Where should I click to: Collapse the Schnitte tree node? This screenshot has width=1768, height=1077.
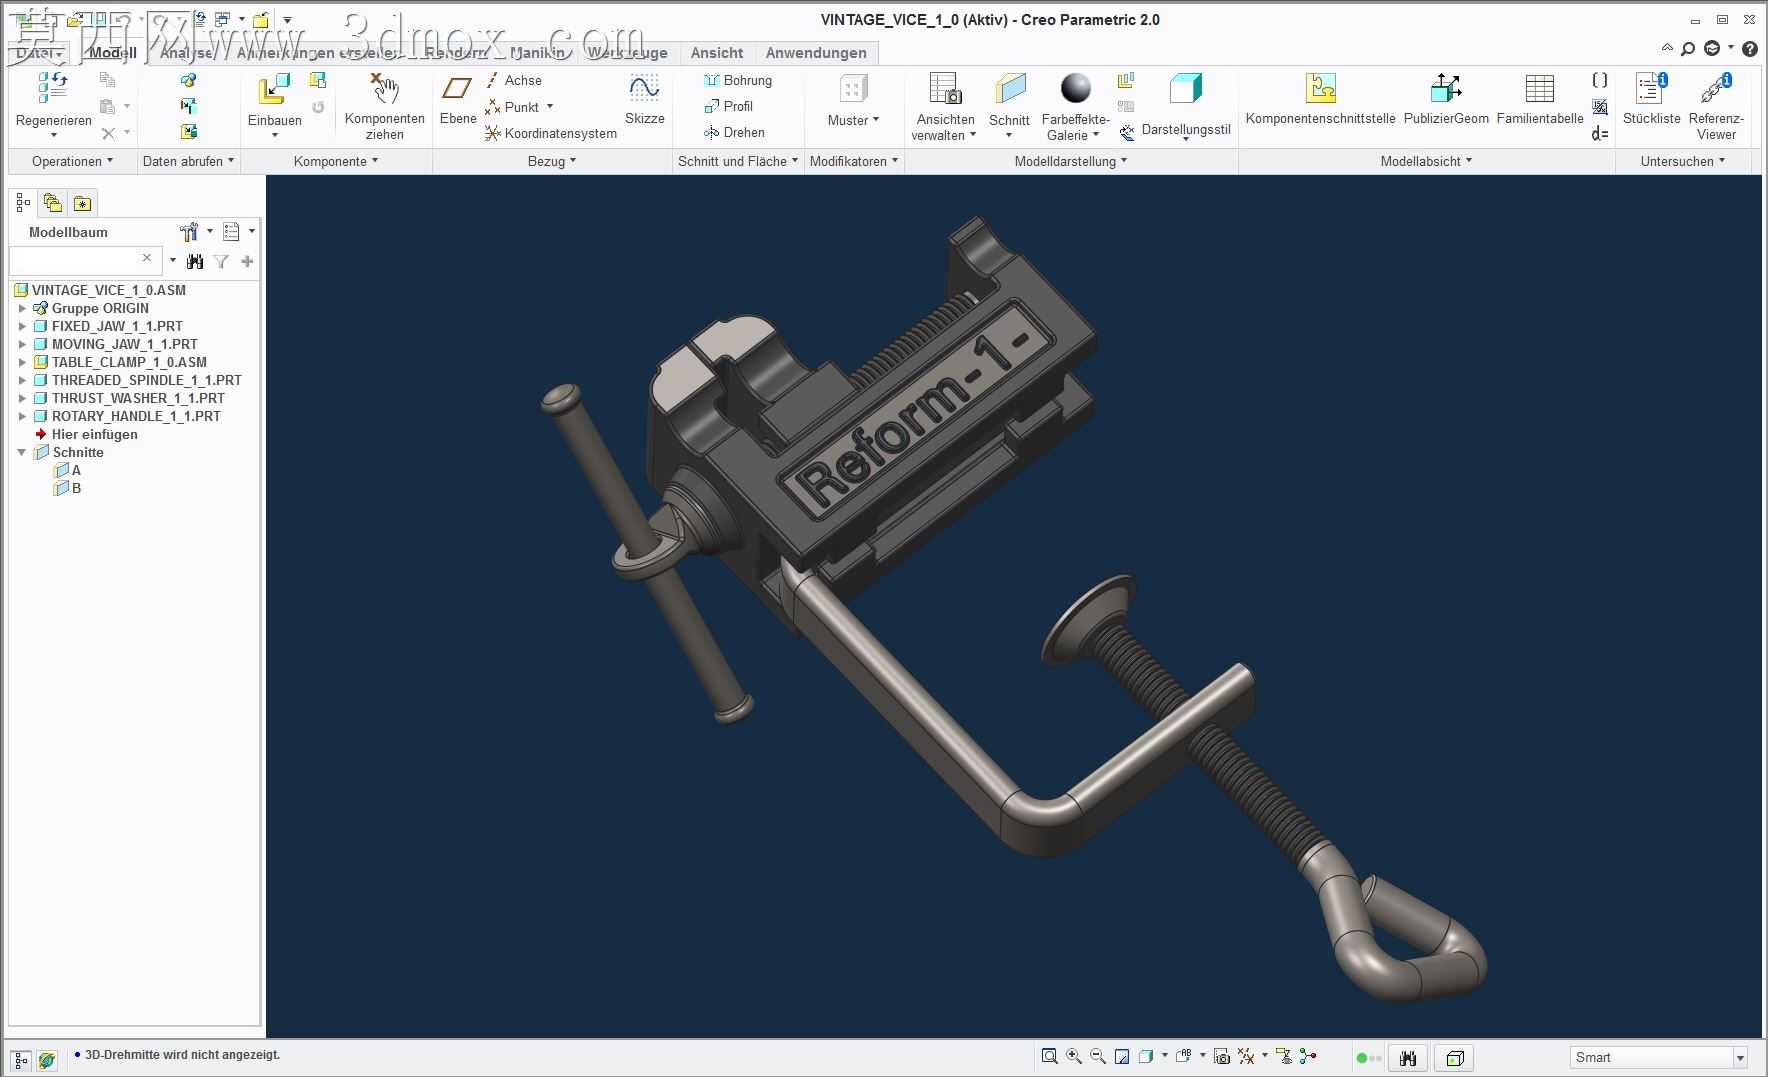click(22, 452)
